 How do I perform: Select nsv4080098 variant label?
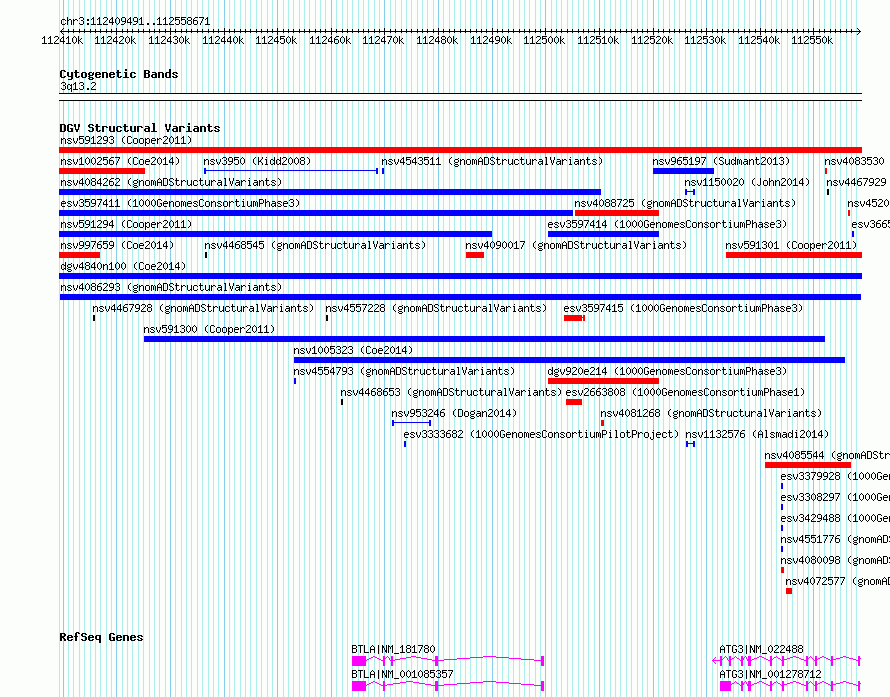835,560
